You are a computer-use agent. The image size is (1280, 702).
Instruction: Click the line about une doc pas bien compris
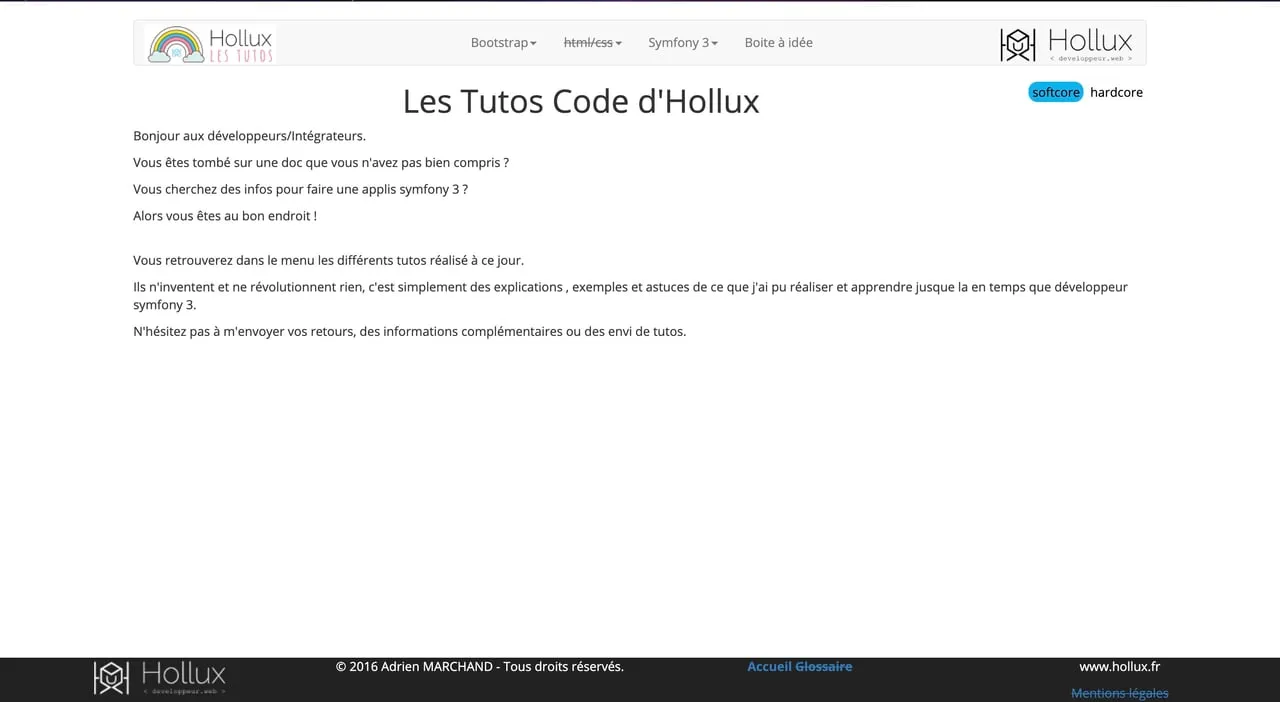pos(321,163)
